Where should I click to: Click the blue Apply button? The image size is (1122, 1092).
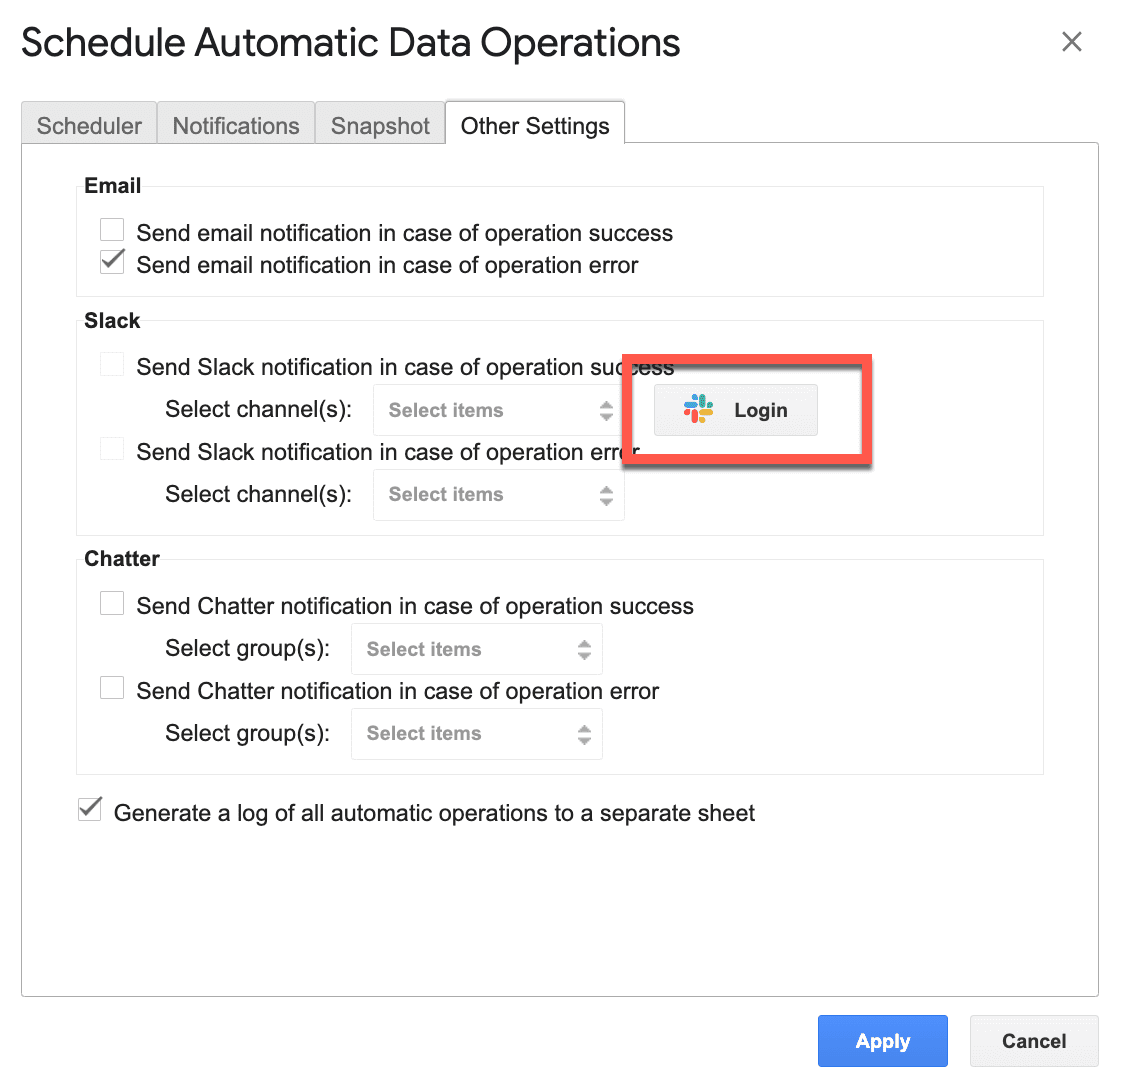pyautogui.click(x=882, y=1040)
